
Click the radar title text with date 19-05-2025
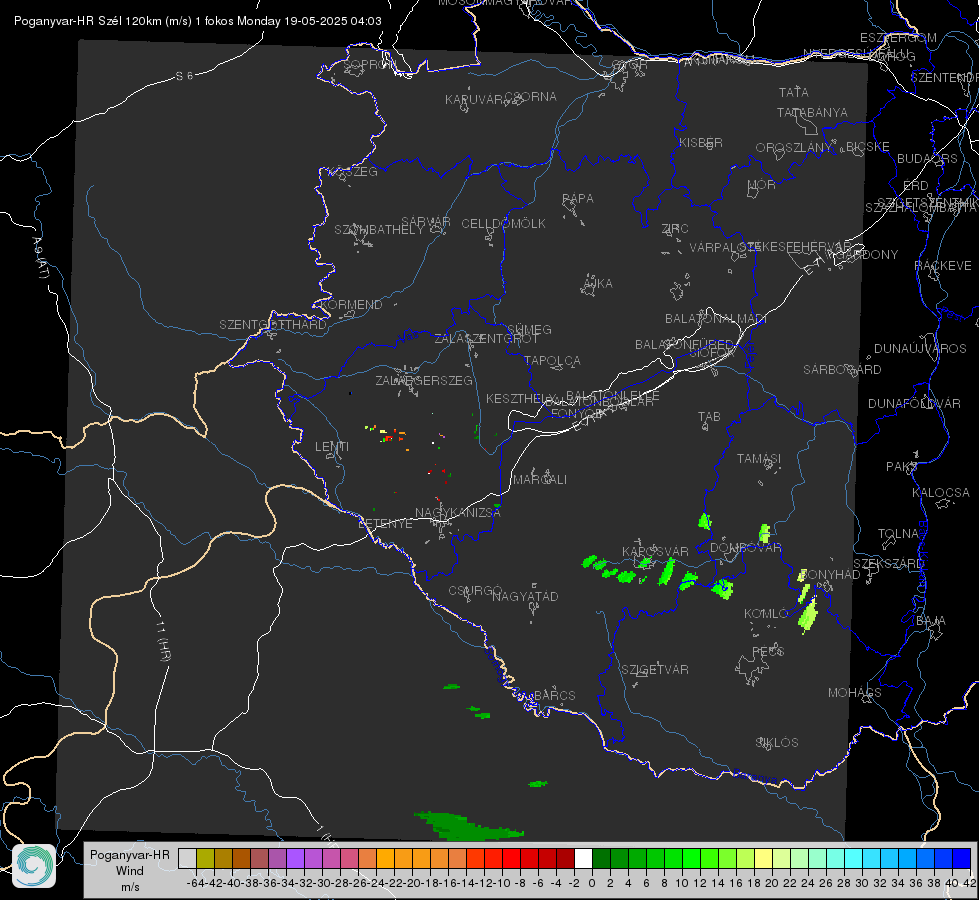[198, 21]
